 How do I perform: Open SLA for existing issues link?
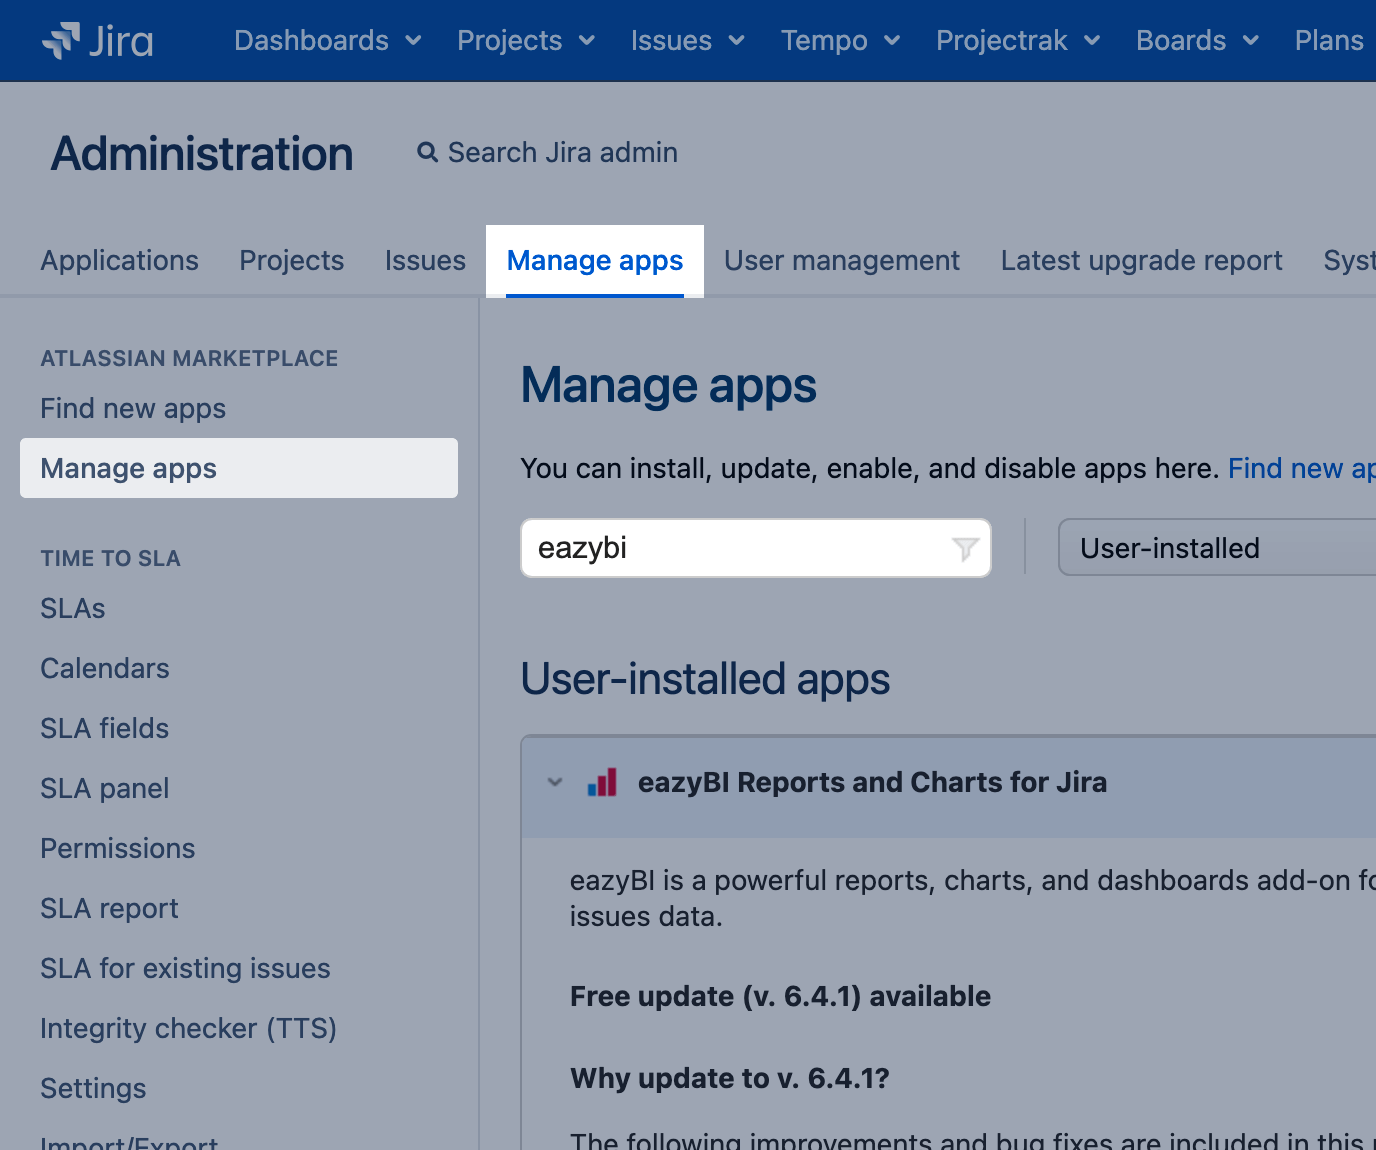186,968
